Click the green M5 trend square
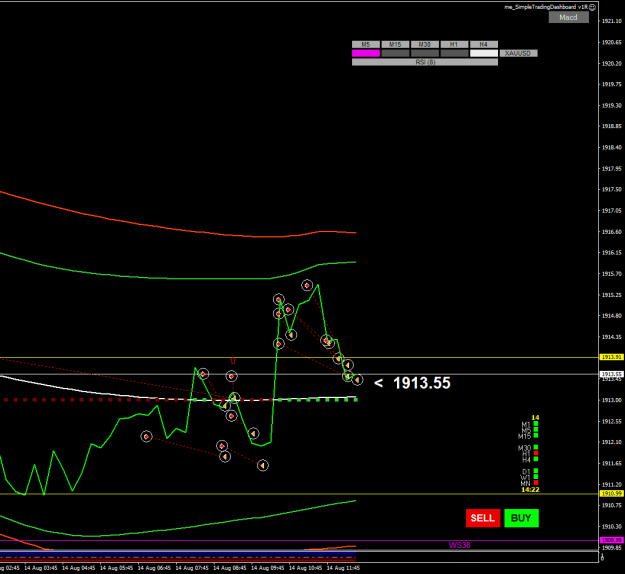Screen dimensions: 625x574 (536, 430)
